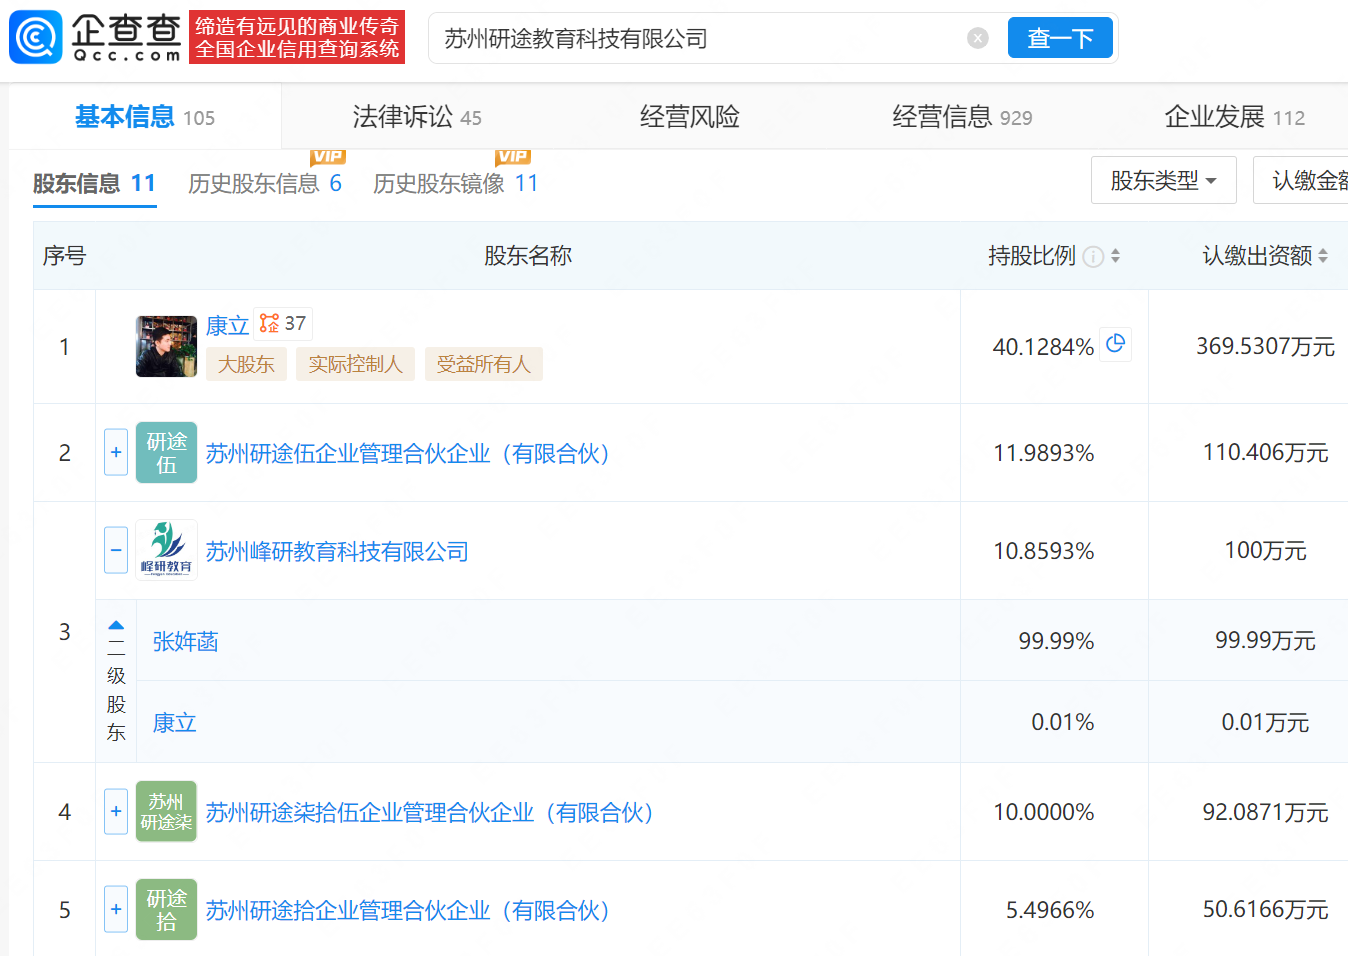This screenshot has height=956, width=1348.
Task: Collapse the 苏州峰研教育科技有限公司 row
Action: (116, 550)
